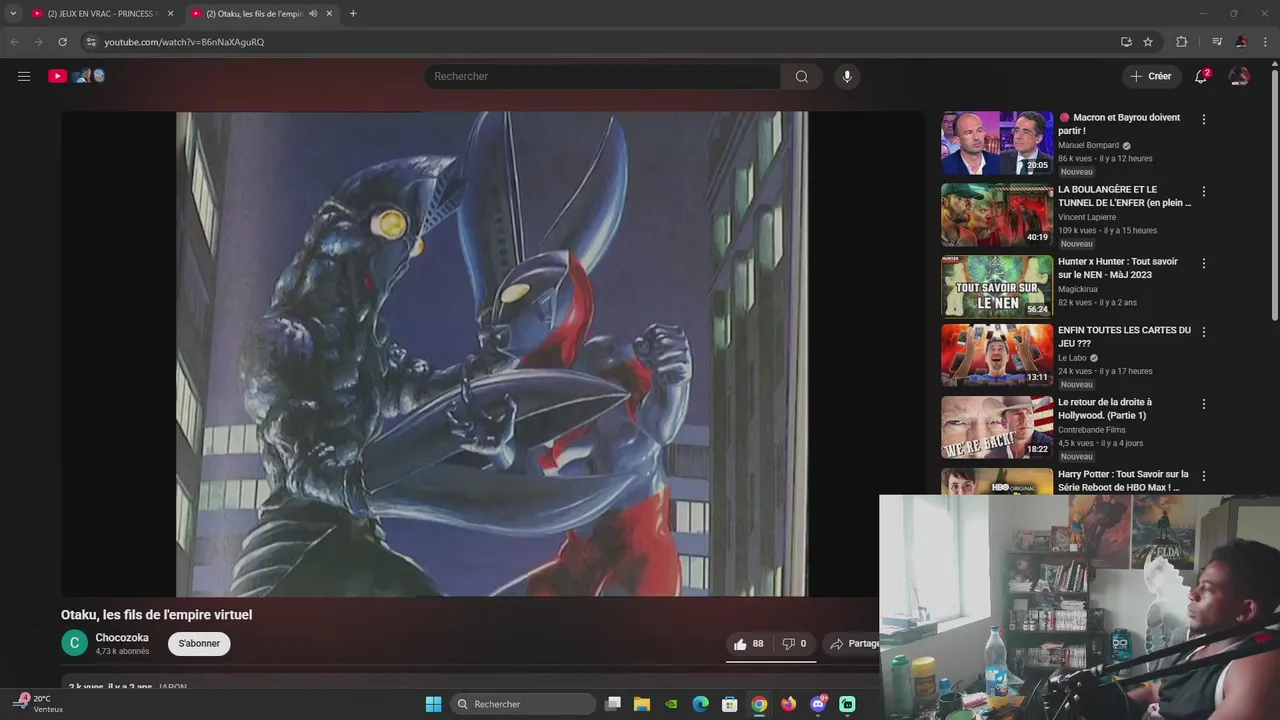Open Magickirua channel link
Viewport: 1280px width, 720px height.
(1080, 289)
